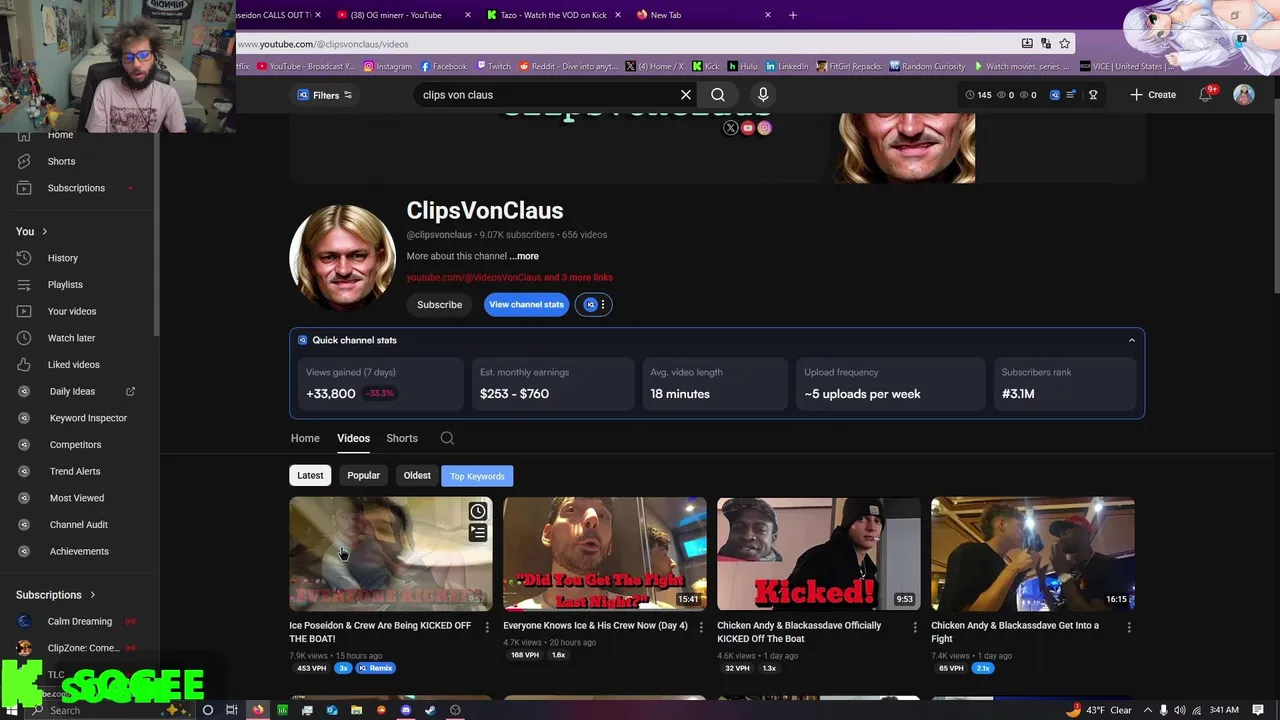
Task: Open Channel Audit in sidebar
Action: (x=78, y=524)
